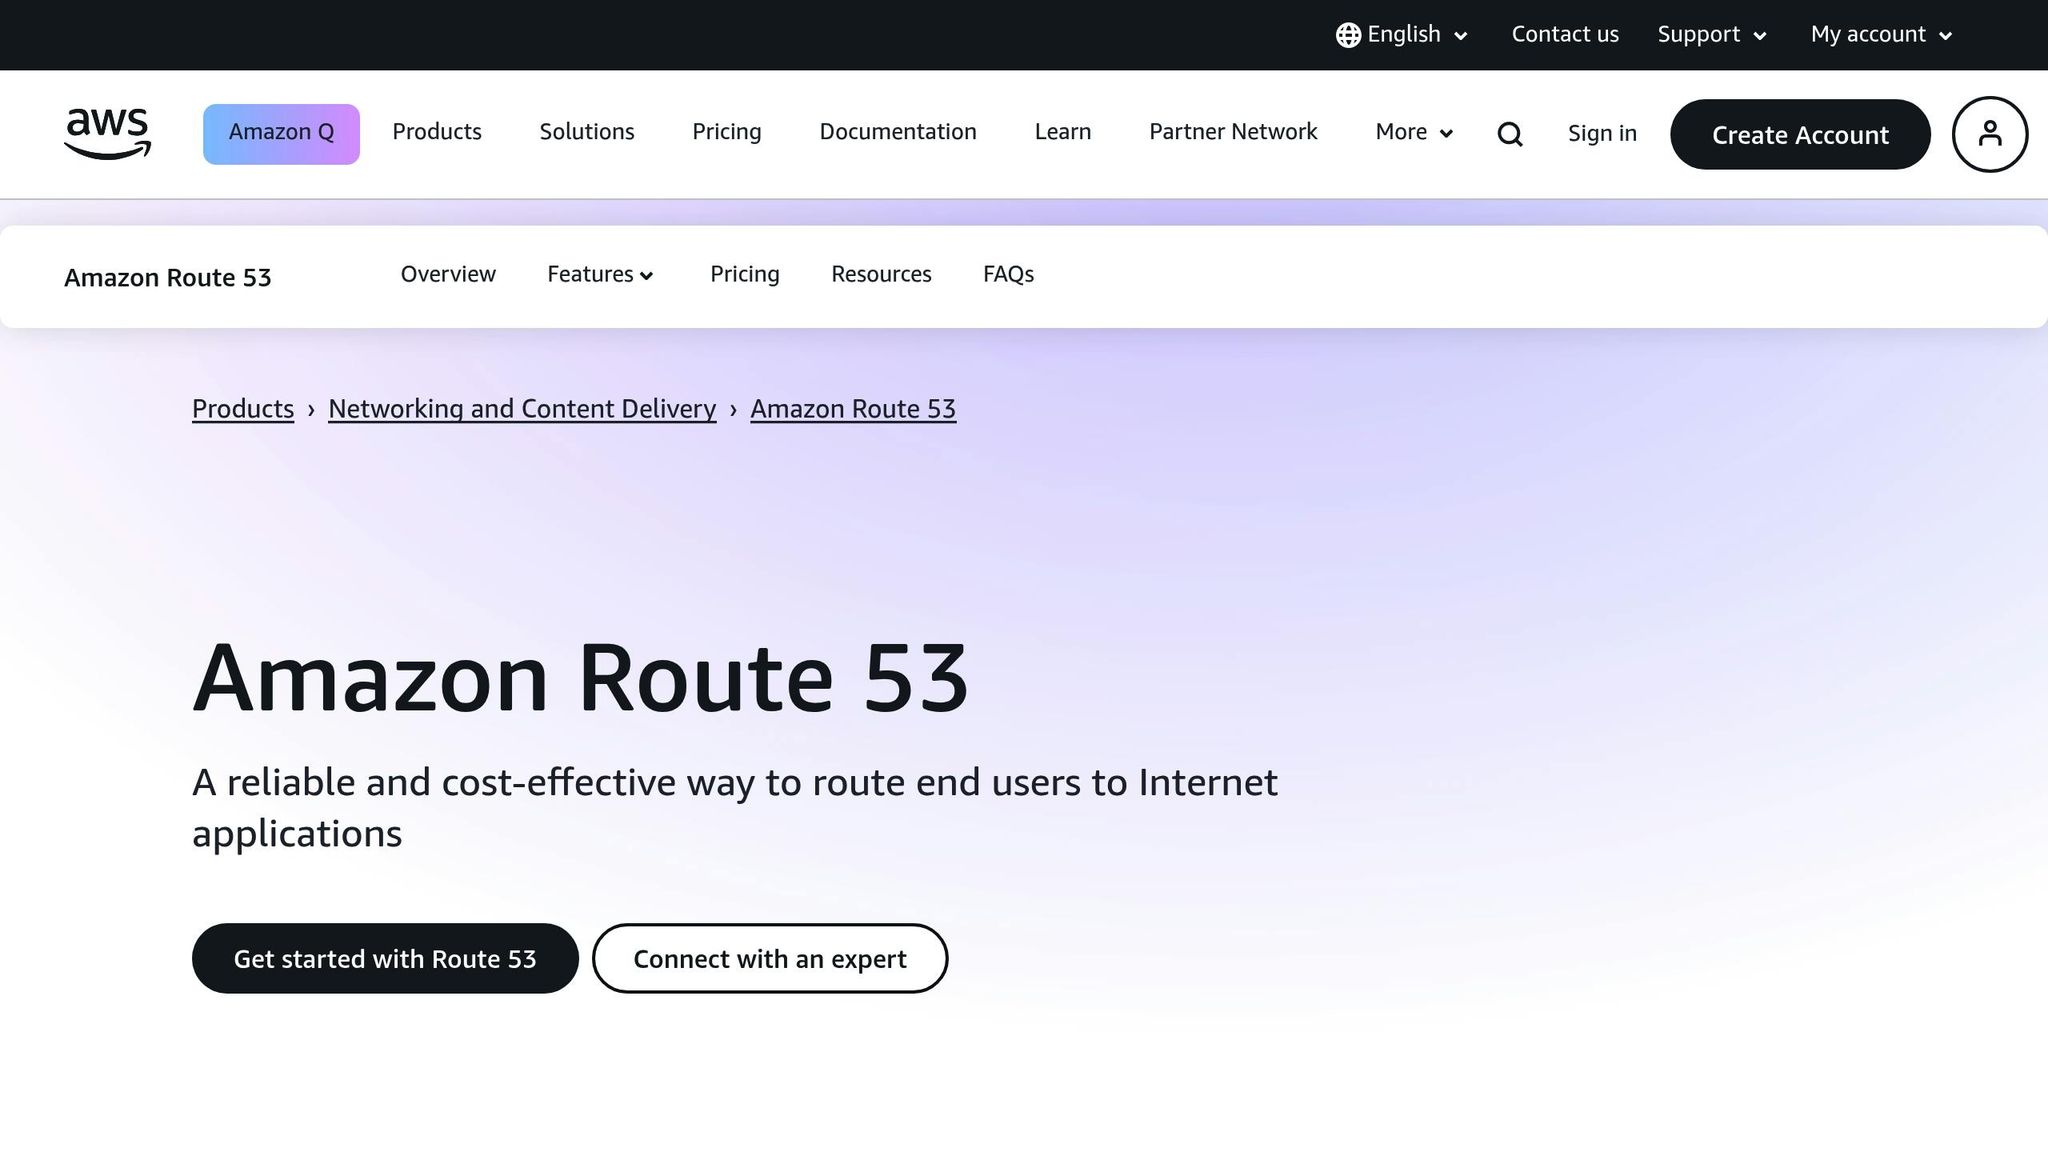Screen dimensions: 2048x1152
Task: Click the Create Account button
Action: tap(1800, 134)
